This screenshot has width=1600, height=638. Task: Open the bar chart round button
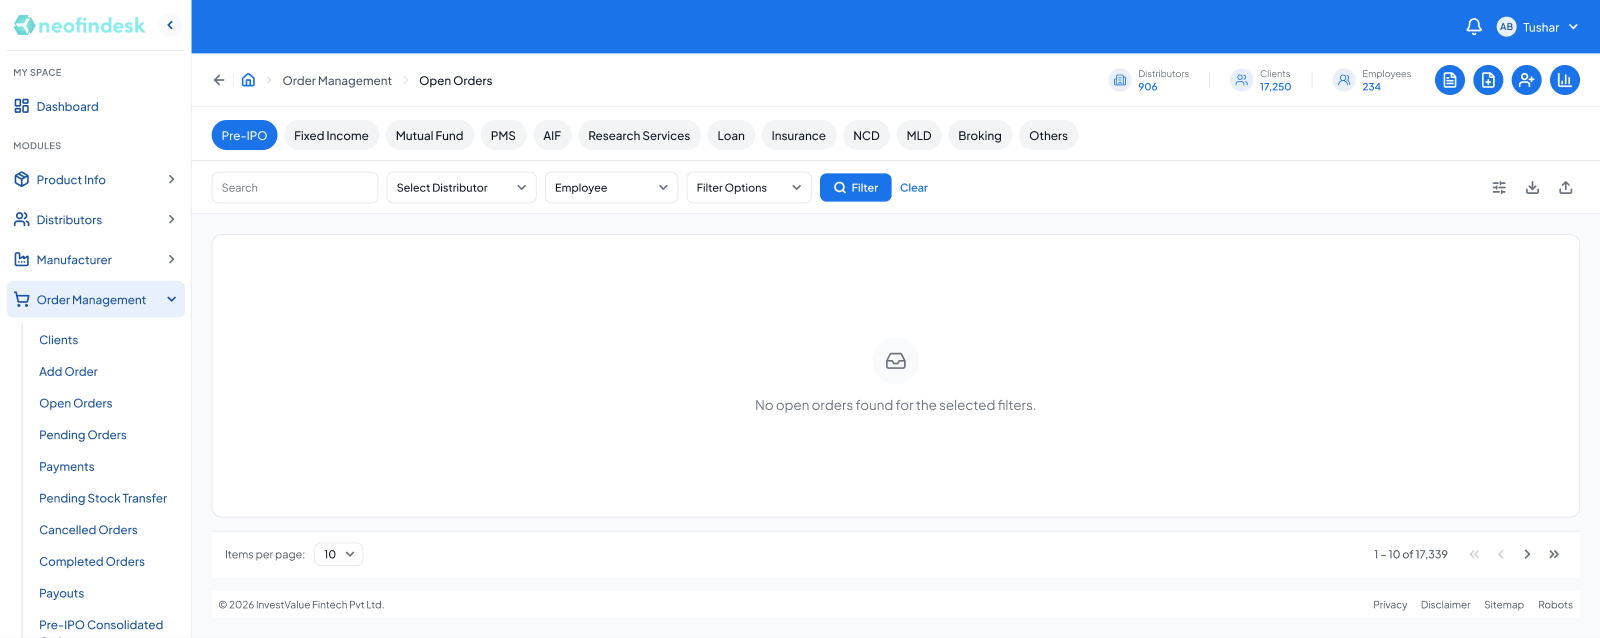[x=1565, y=80]
